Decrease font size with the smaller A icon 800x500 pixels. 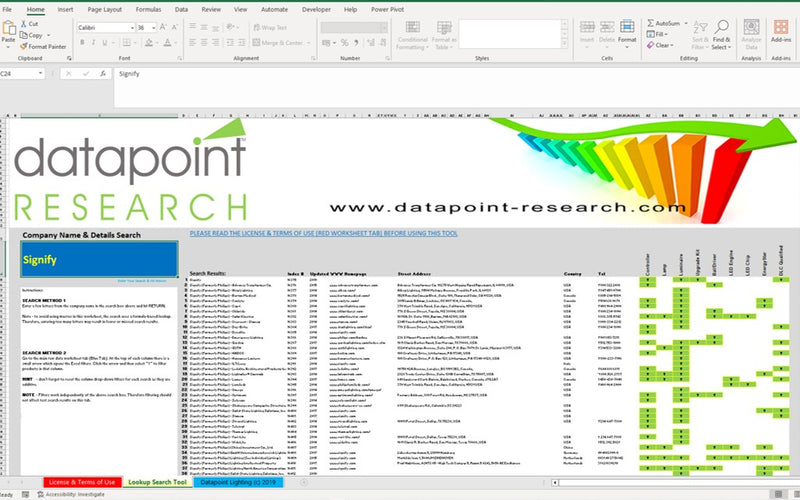pyautogui.click(x=174, y=27)
